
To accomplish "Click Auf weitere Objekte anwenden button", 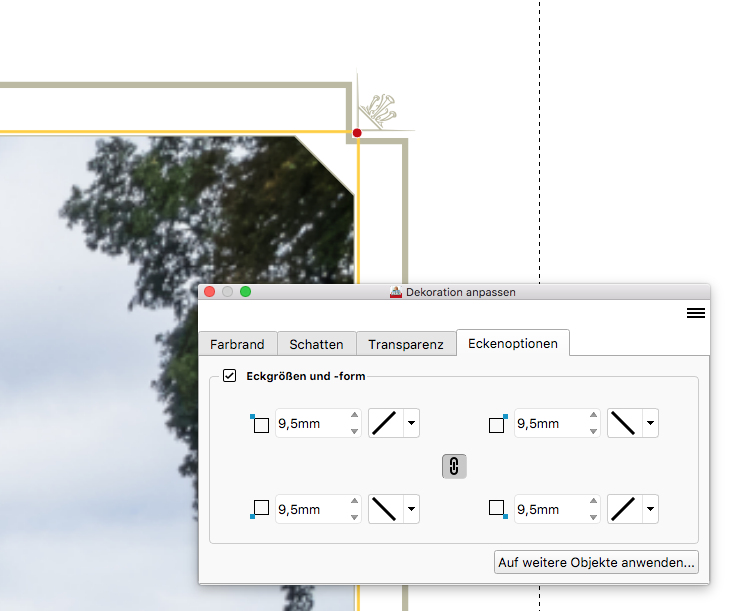I will (596, 562).
